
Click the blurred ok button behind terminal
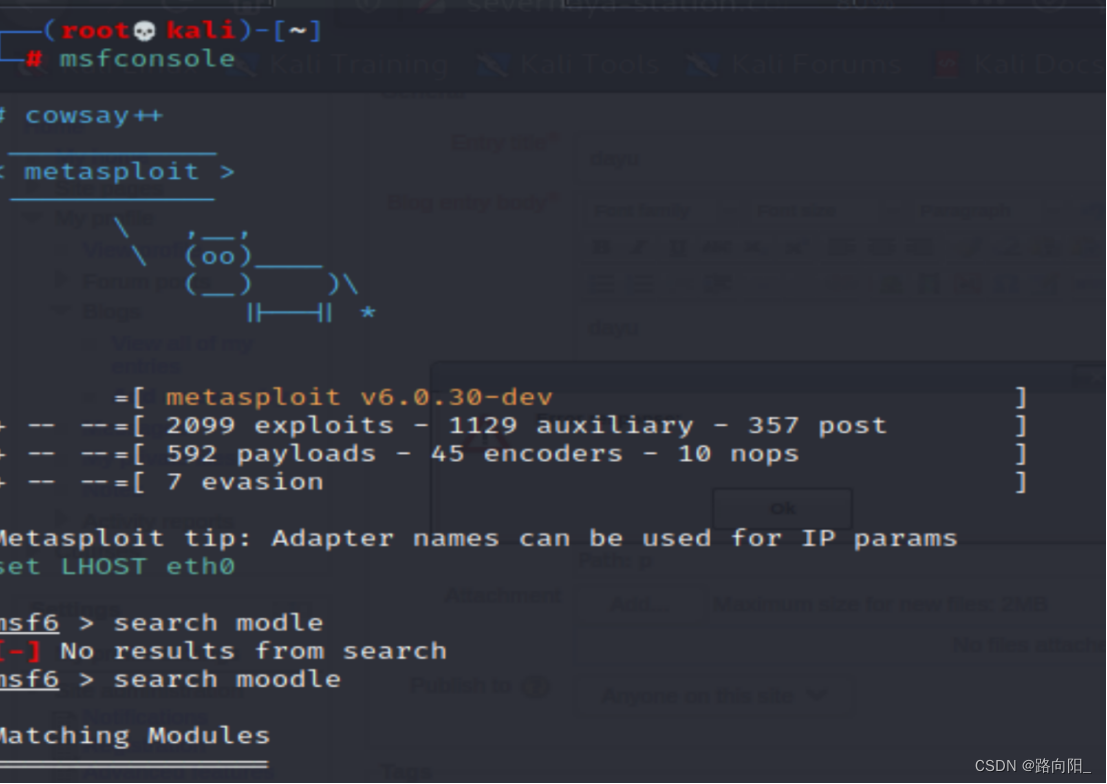[783, 507]
